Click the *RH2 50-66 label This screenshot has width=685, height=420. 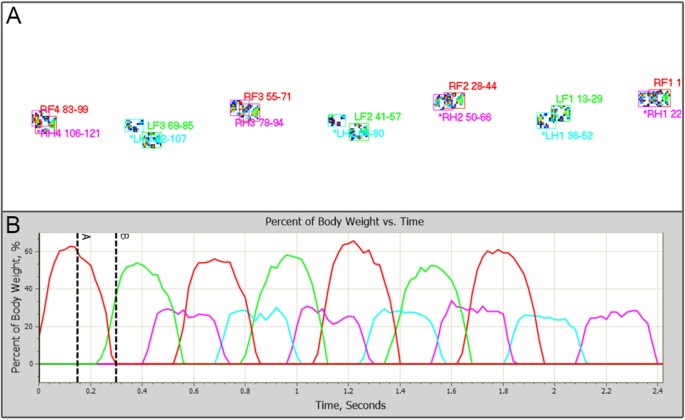click(465, 117)
